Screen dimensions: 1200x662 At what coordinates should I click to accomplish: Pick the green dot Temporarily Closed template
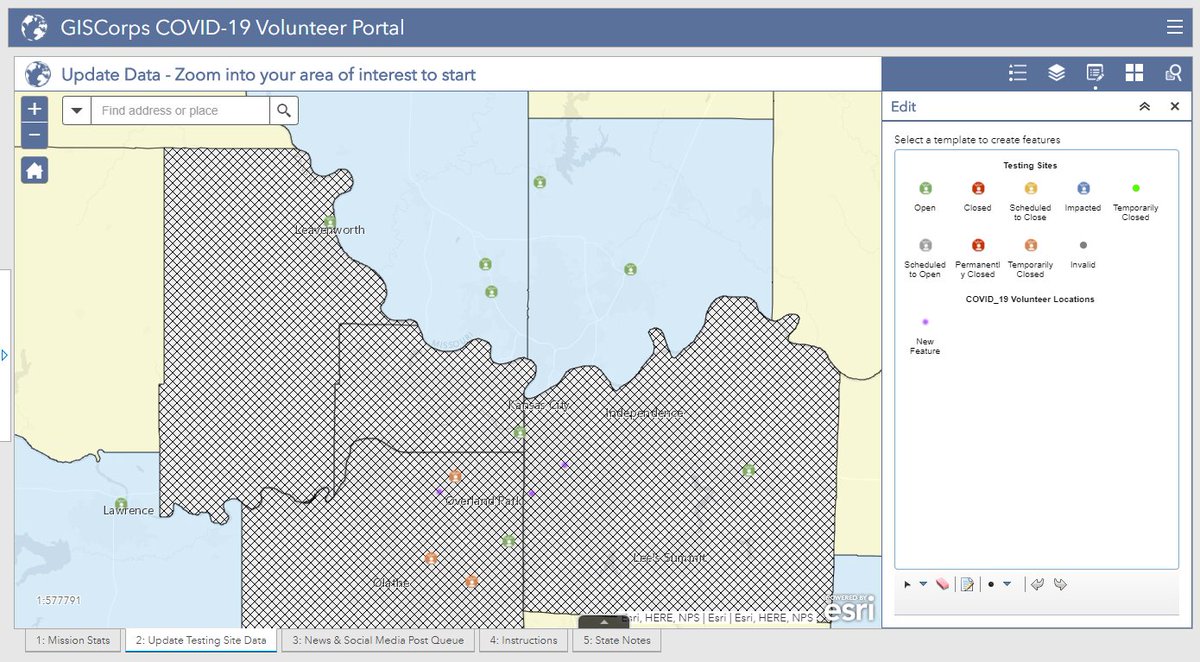tap(1136, 200)
